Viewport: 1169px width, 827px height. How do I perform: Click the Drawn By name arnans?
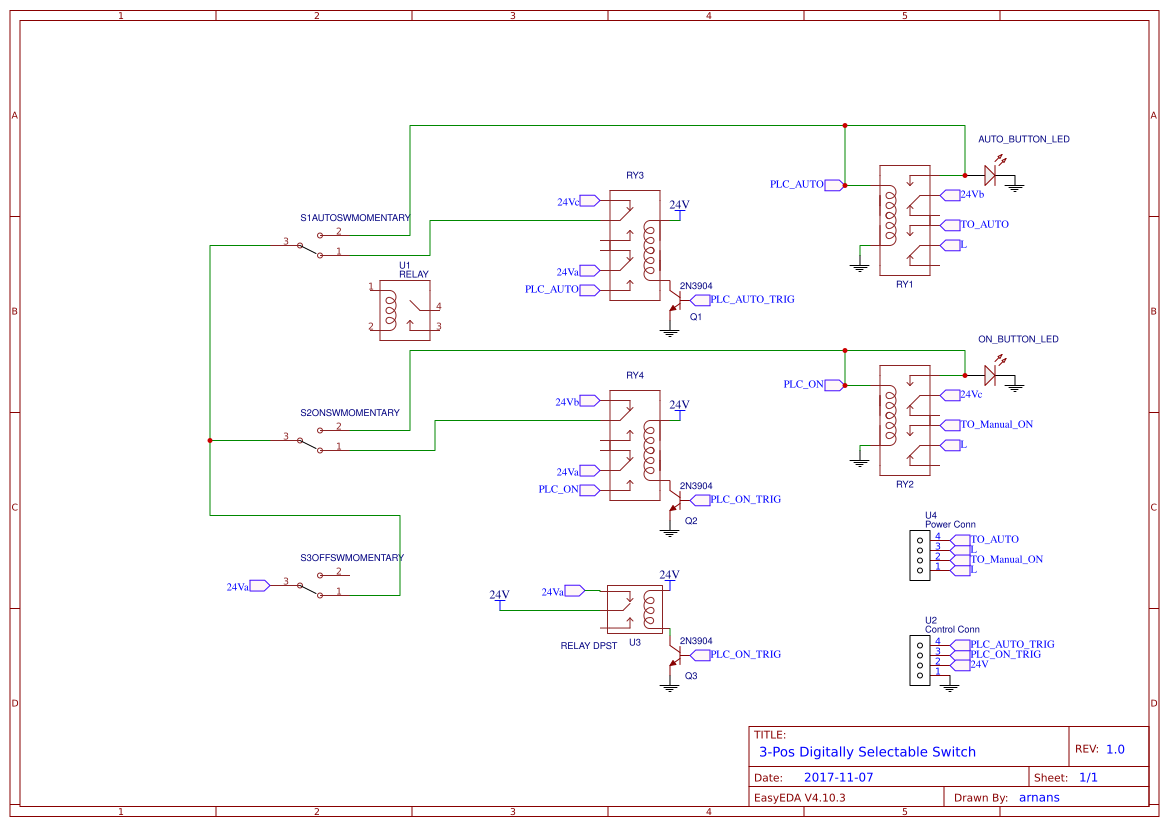coord(1038,797)
